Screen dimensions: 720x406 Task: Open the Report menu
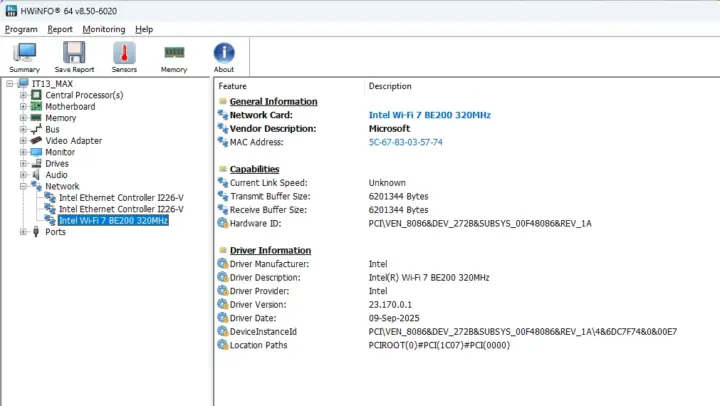tap(60, 29)
